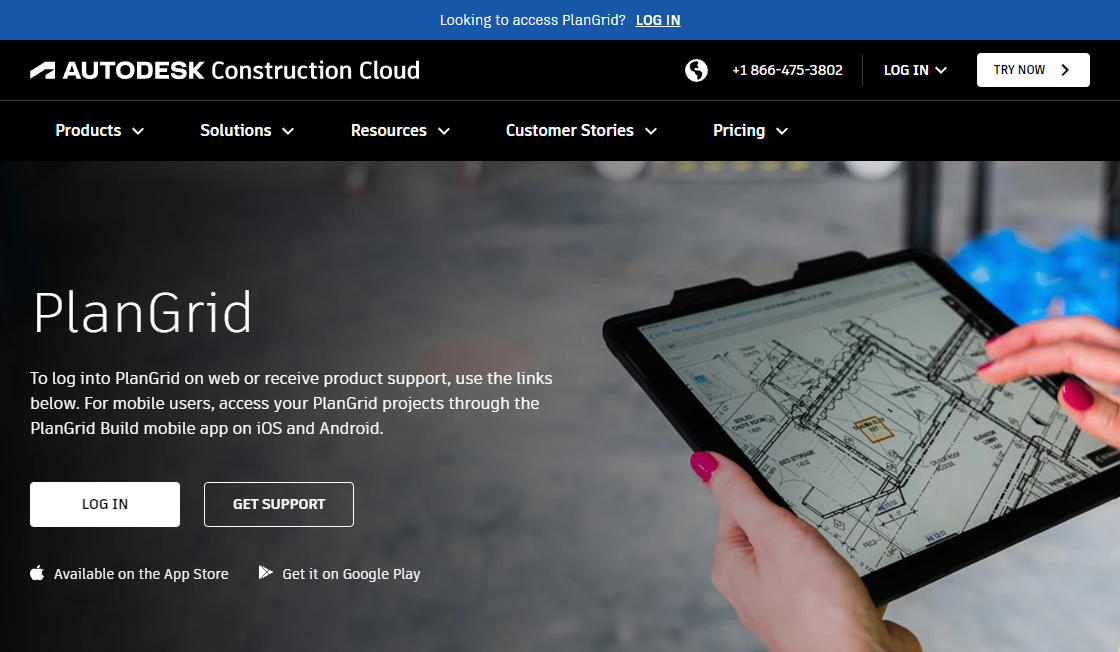Click the Construction Cloud wordmark

pyautogui.click(x=315, y=70)
